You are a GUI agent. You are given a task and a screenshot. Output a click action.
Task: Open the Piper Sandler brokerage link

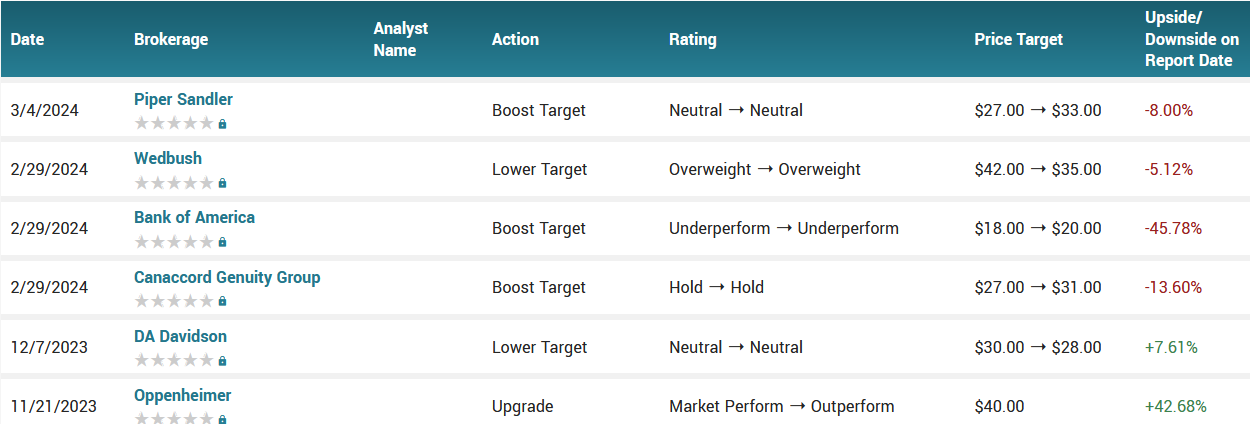tap(183, 99)
